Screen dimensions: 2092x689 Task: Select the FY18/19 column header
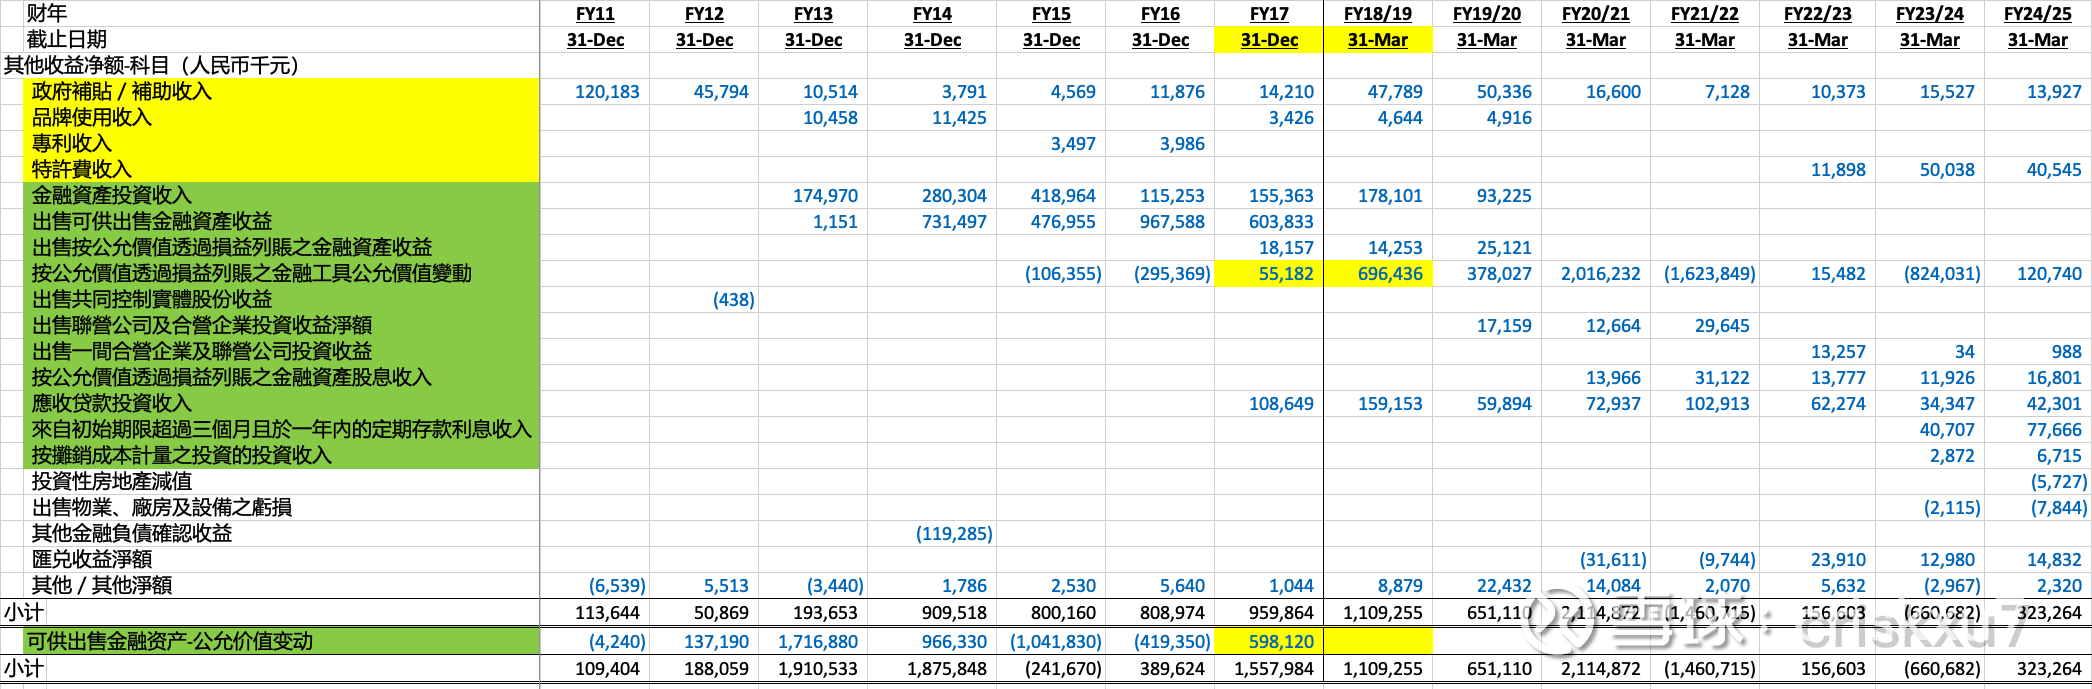click(x=1378, y=14)
